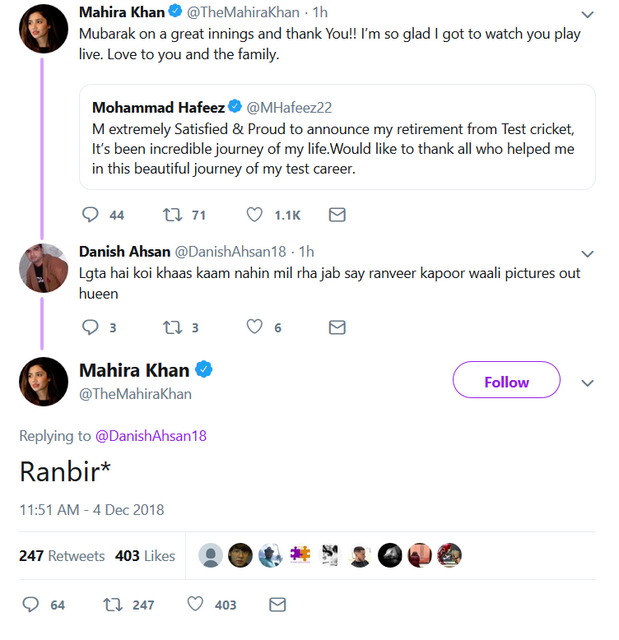The image size is (619, 640).
Task: Retweet the tweet with 71 retweets
Action: pos(171,215)
